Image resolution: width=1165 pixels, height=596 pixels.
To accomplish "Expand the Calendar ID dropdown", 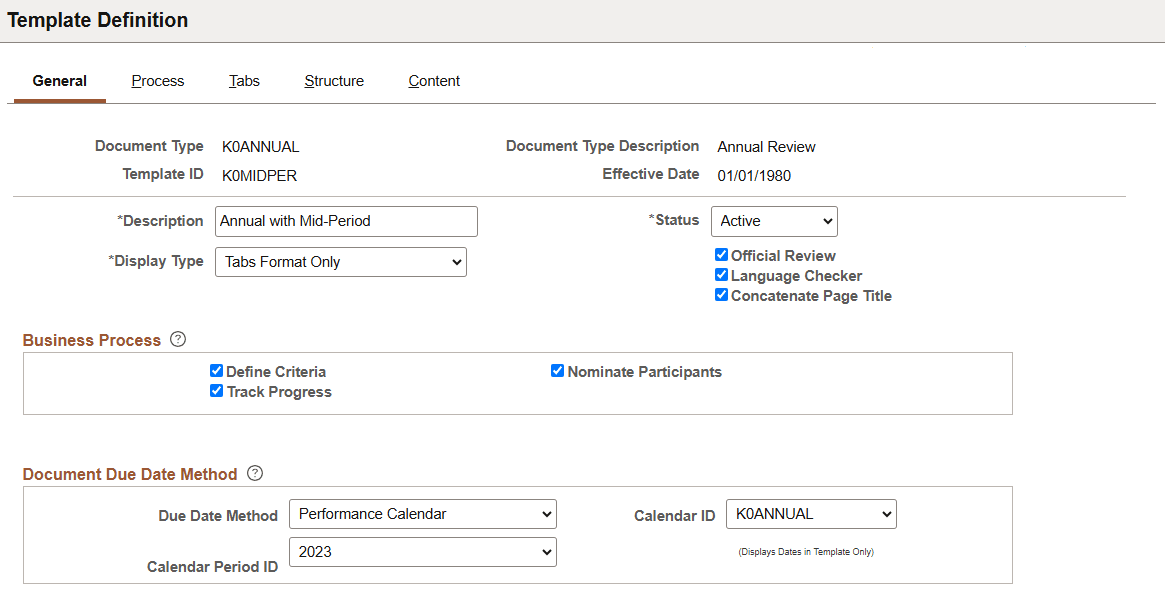I will click(x=811, y=514).
